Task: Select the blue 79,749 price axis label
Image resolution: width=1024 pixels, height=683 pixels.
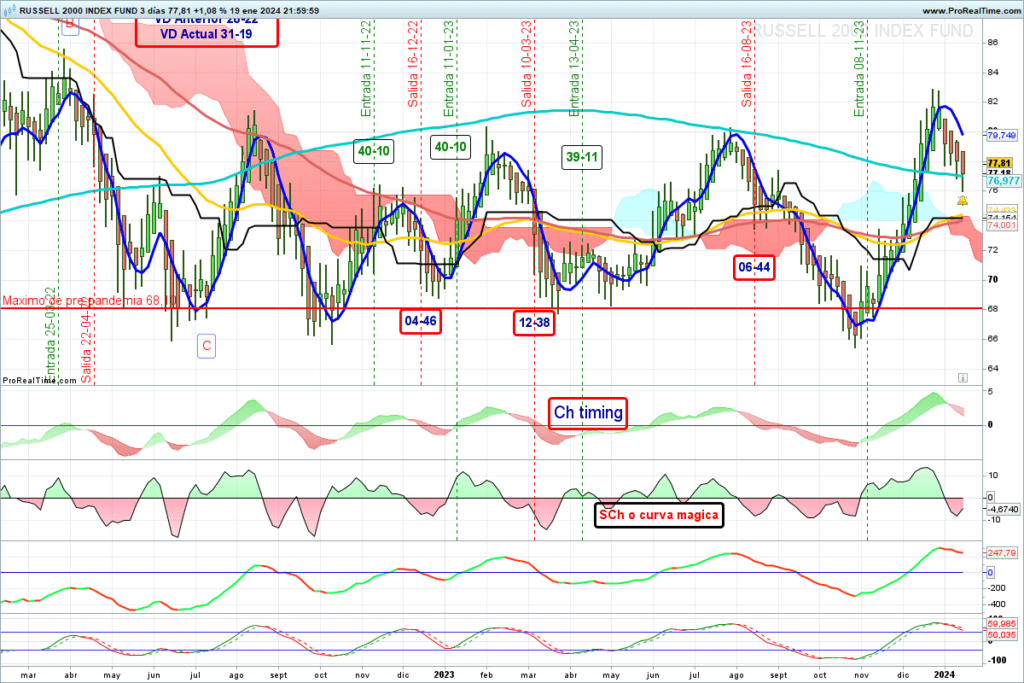Action: (x=1002, y=134)
